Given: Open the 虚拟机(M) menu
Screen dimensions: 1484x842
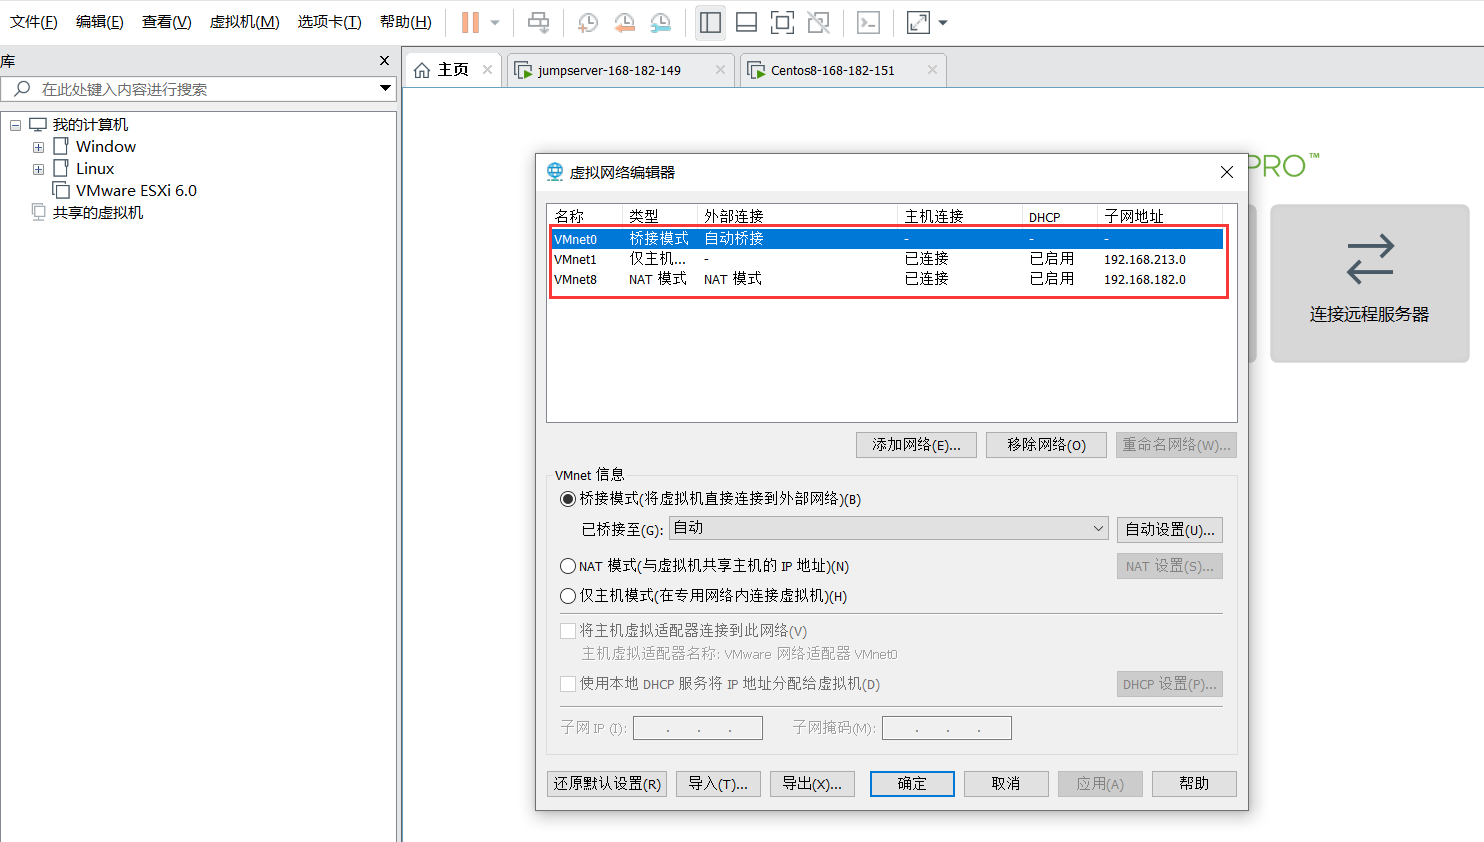Looking at the screenshot, I should click(x=244, y=22).
